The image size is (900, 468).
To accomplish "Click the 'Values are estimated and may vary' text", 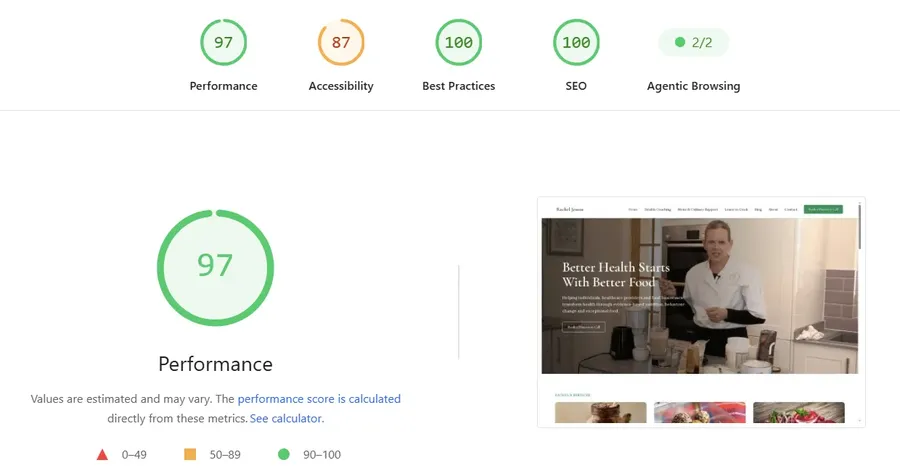I will (x=121, y=399).
